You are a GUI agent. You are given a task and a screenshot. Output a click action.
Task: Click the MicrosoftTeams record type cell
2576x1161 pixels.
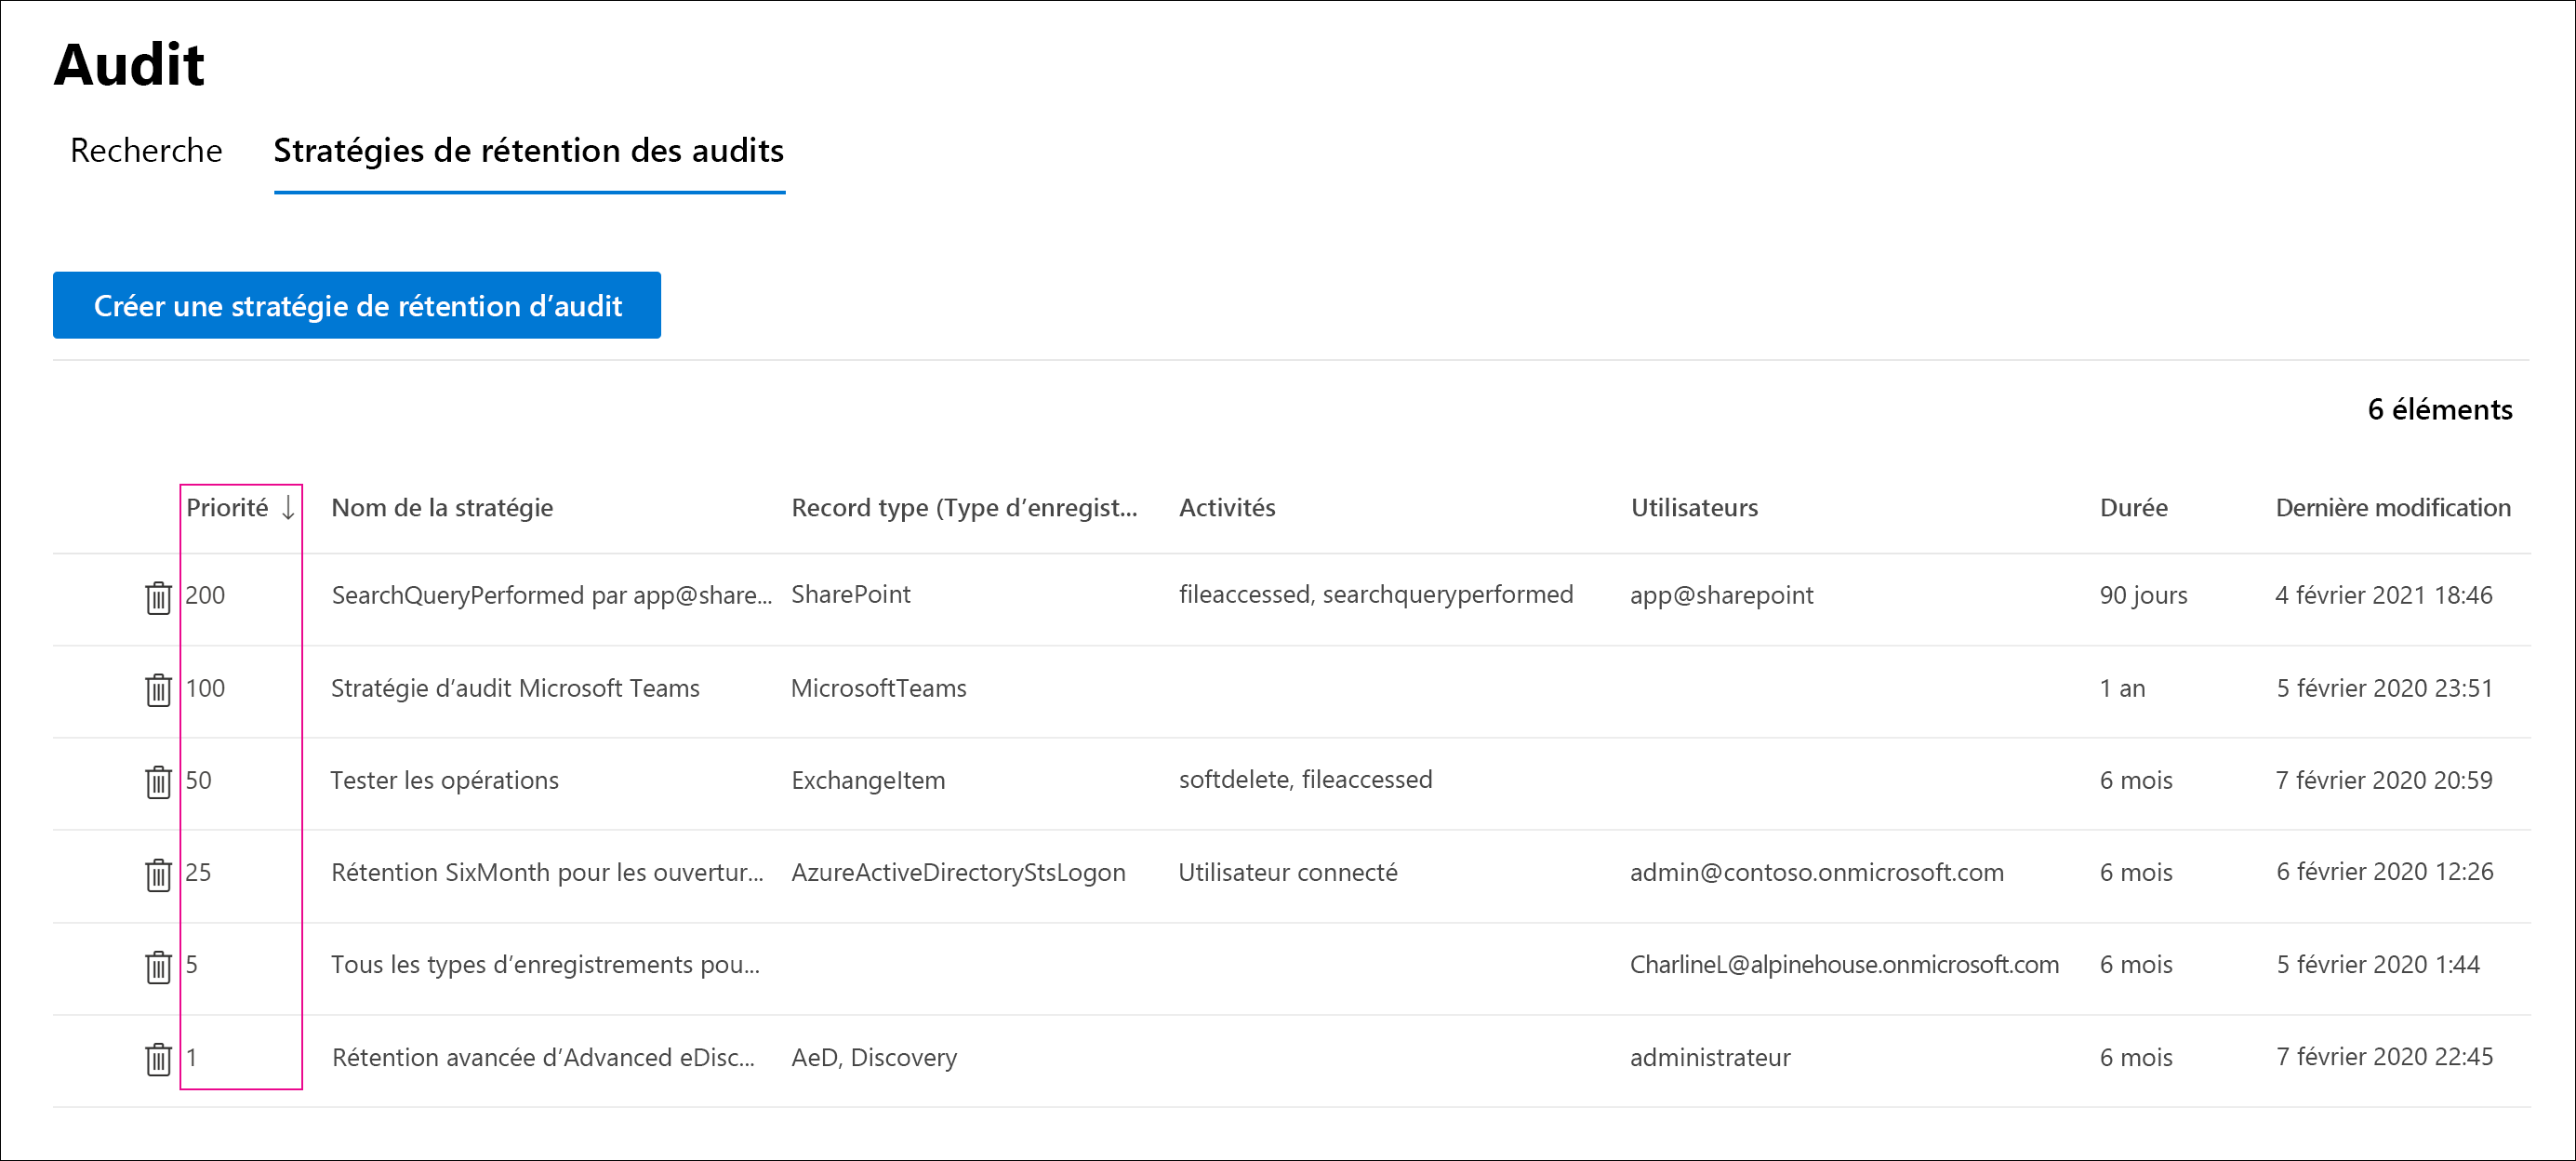(878, 688)
